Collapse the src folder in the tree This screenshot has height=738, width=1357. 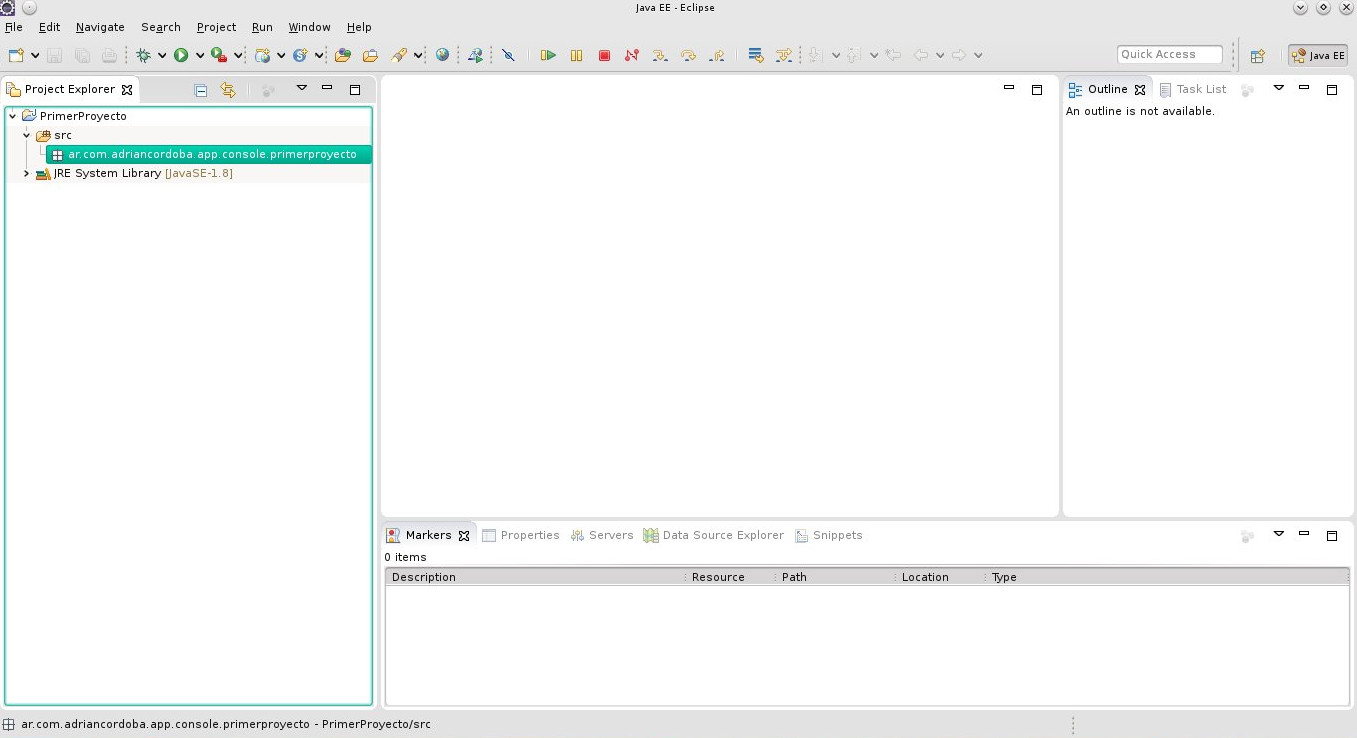click(27, 135)
